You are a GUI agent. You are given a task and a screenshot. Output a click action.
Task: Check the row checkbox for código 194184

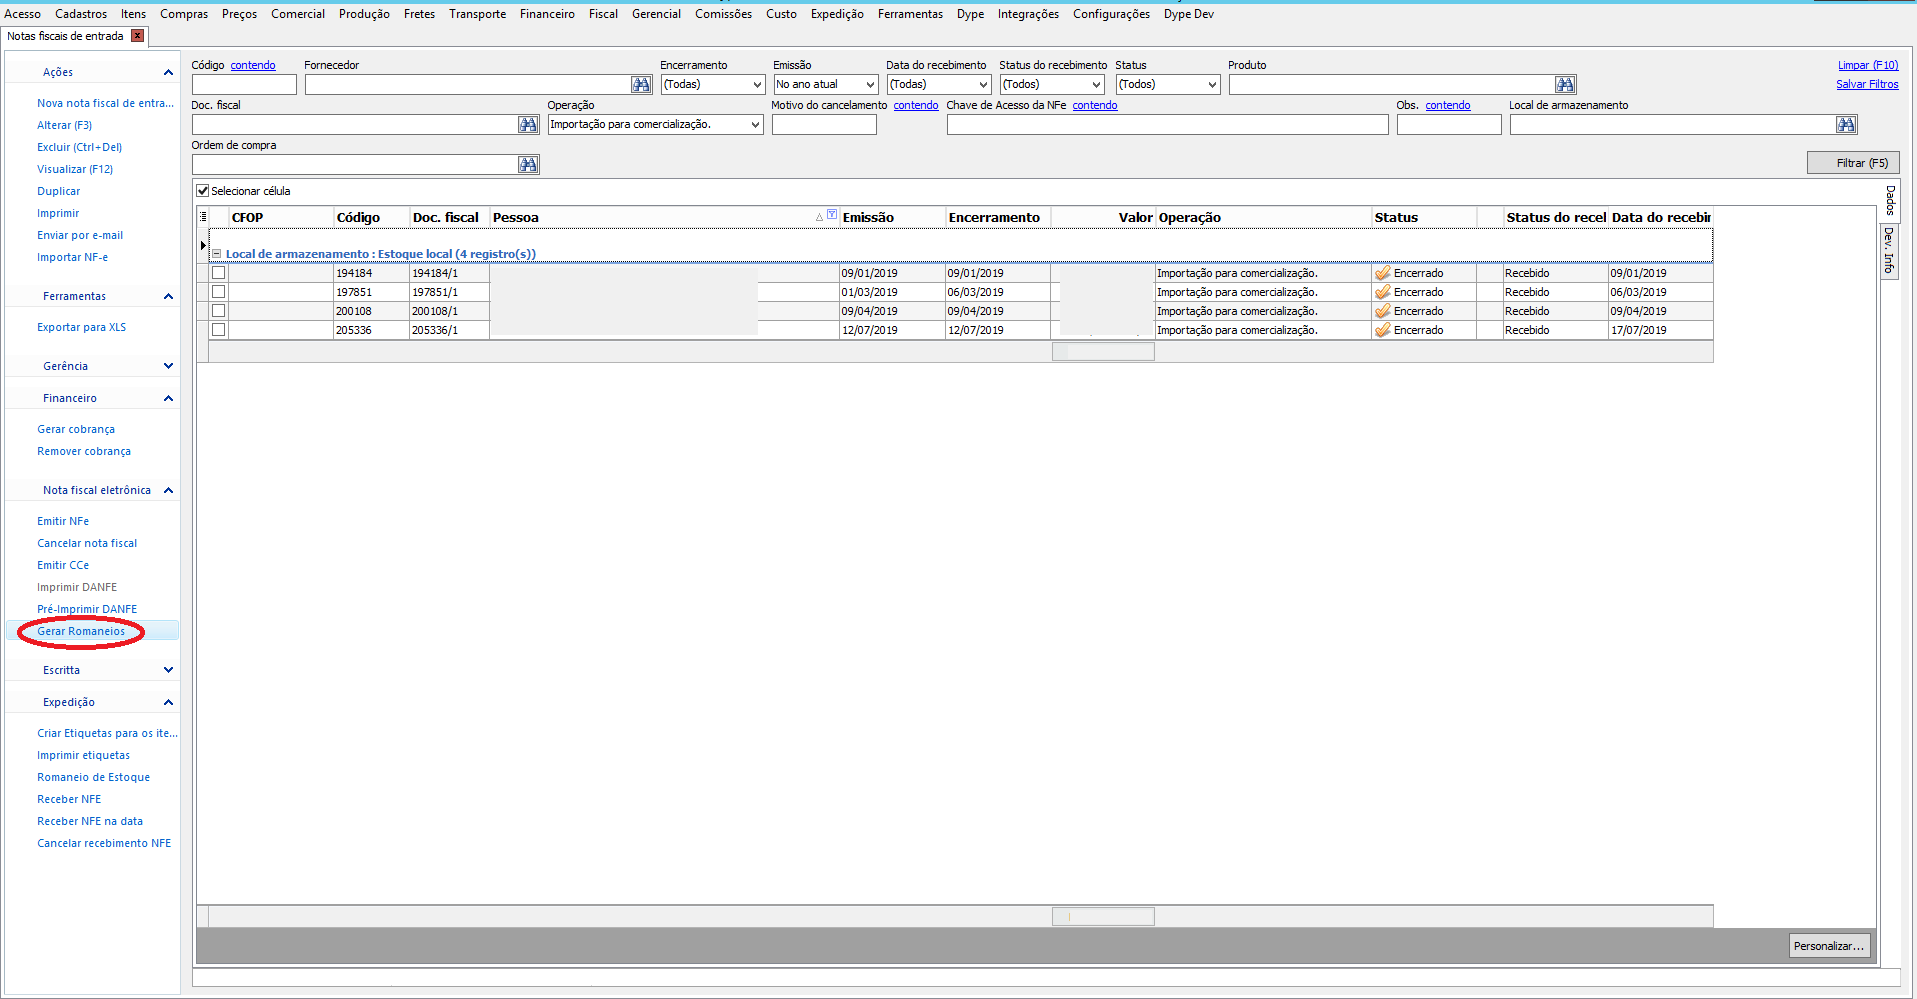(x=218, y=273)
